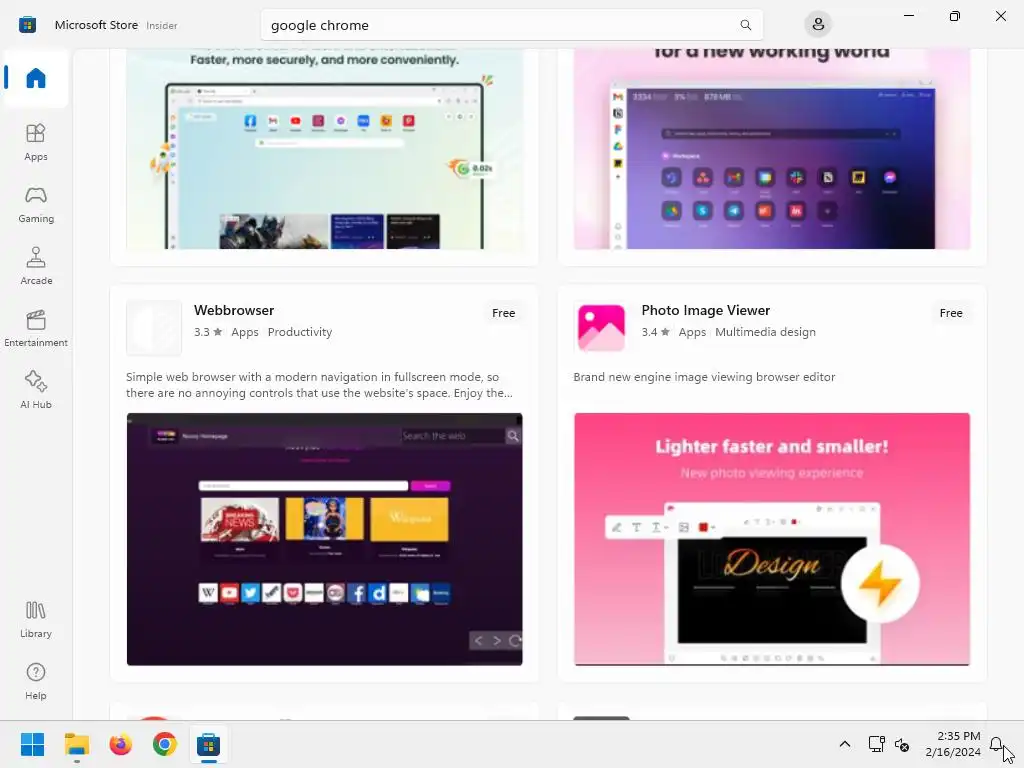Click the 3.3 star rating of Webbrowser
This screenshot has height=768, width=1024.
[x=208, y=332]
